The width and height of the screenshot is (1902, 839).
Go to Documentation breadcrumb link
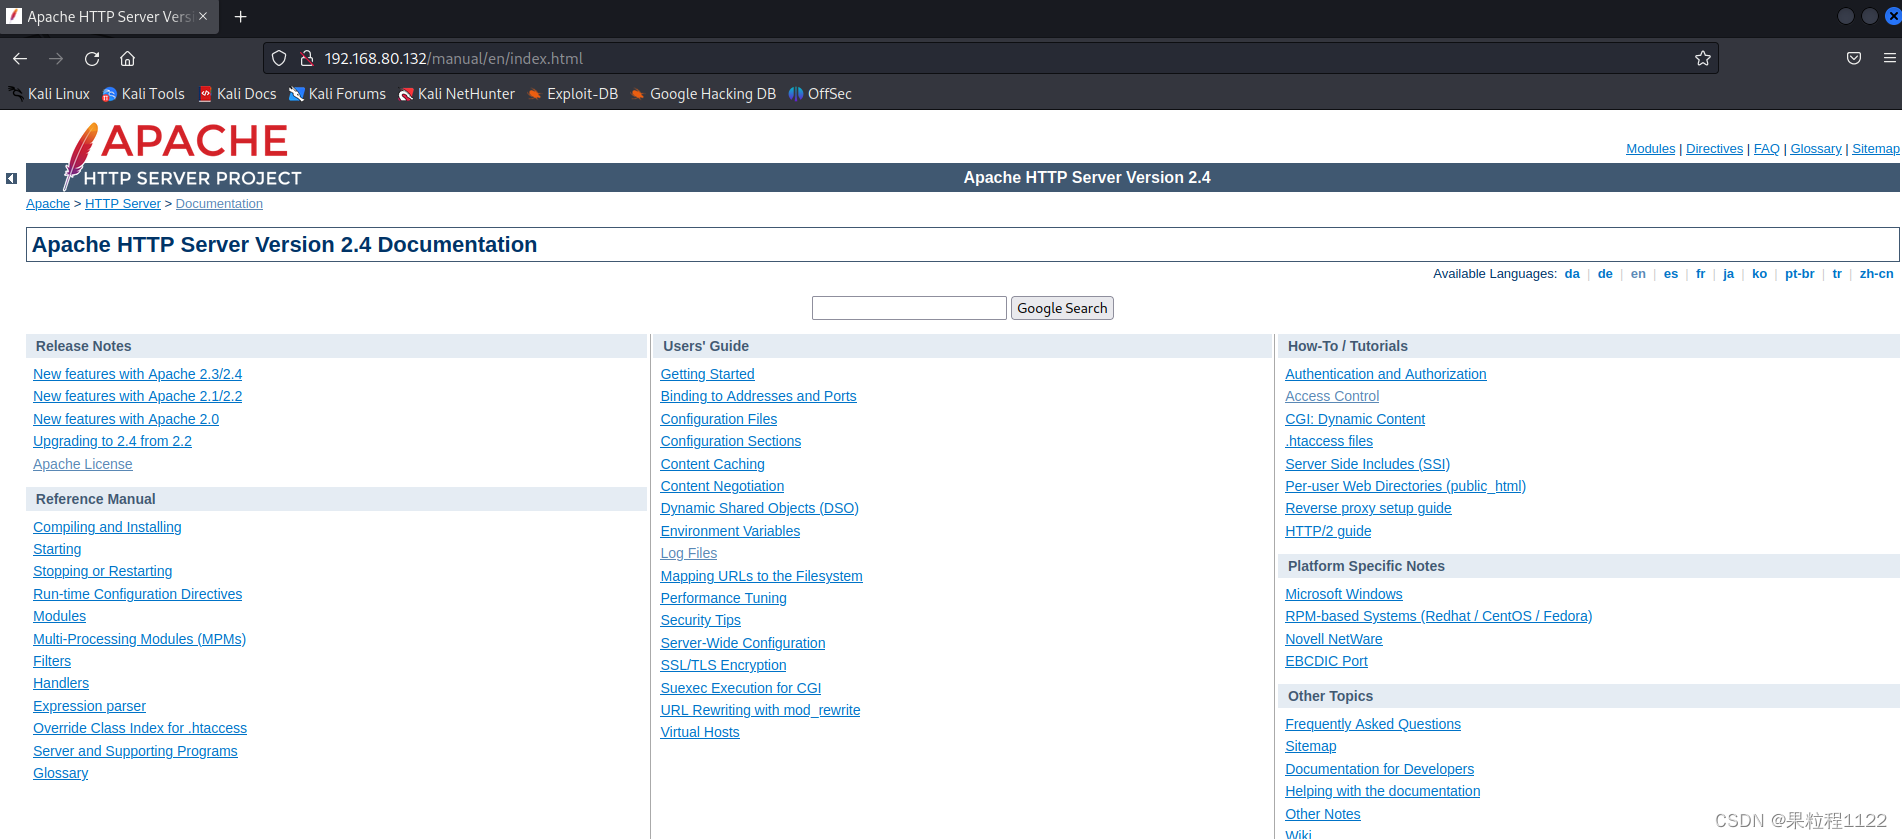(219, 204)
